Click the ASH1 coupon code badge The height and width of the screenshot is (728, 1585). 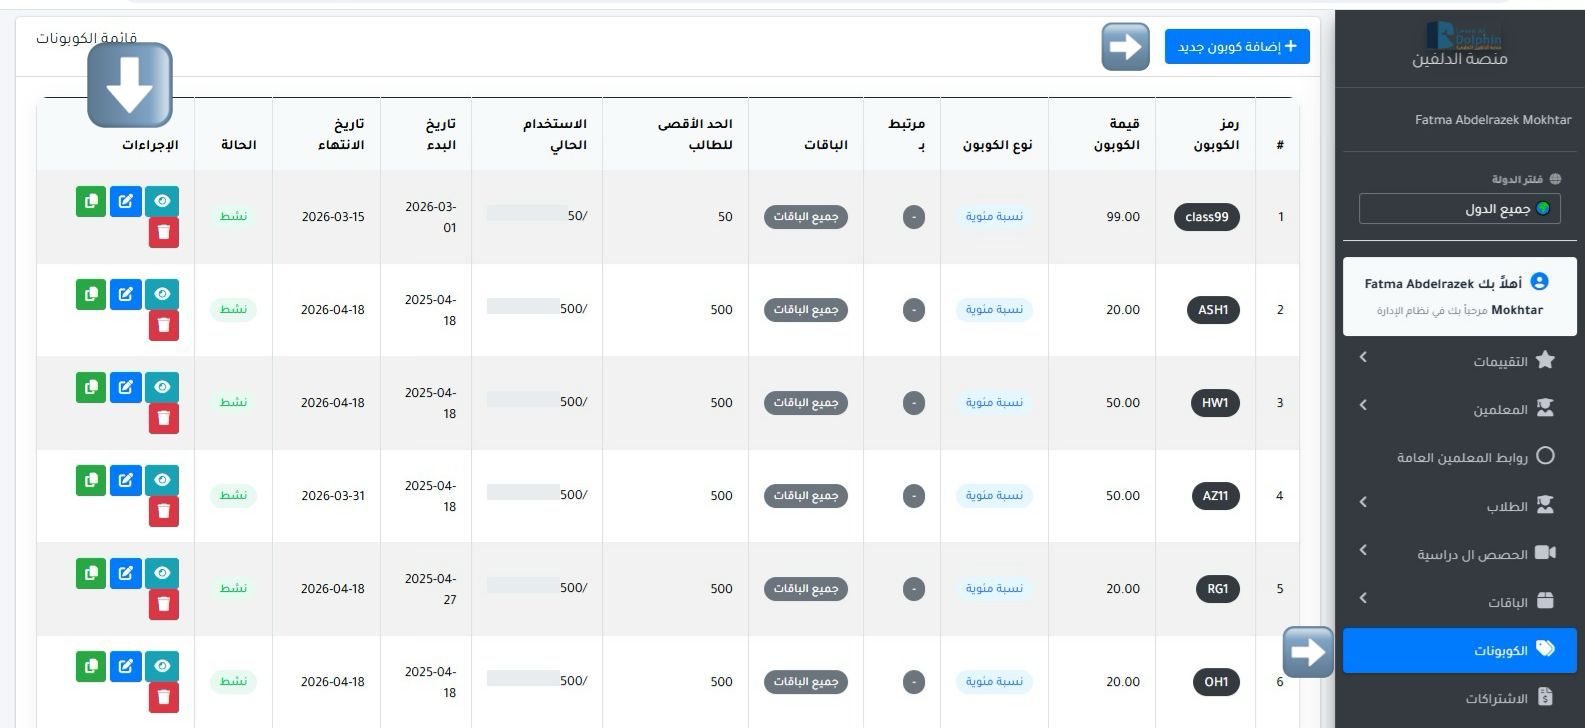1212,310
